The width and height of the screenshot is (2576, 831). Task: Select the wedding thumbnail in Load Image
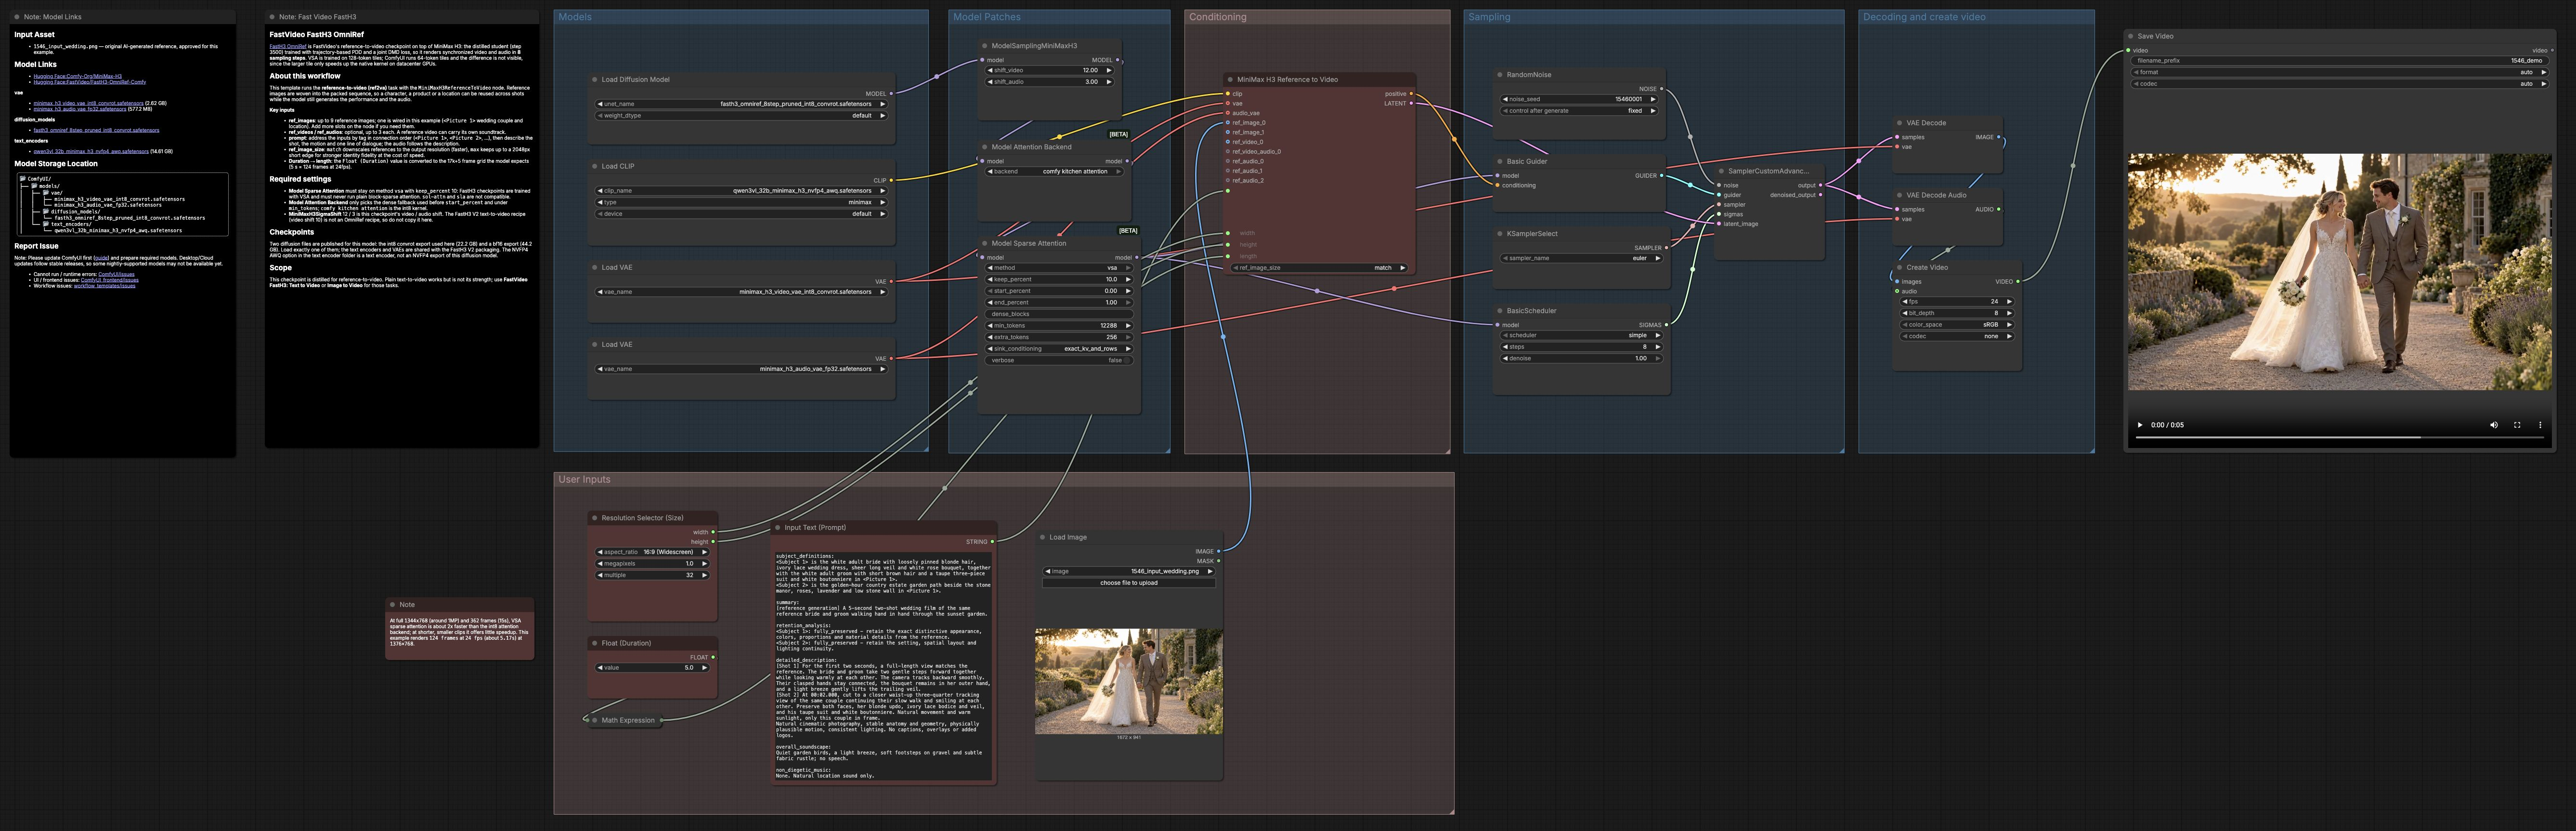click(1128, 681)
